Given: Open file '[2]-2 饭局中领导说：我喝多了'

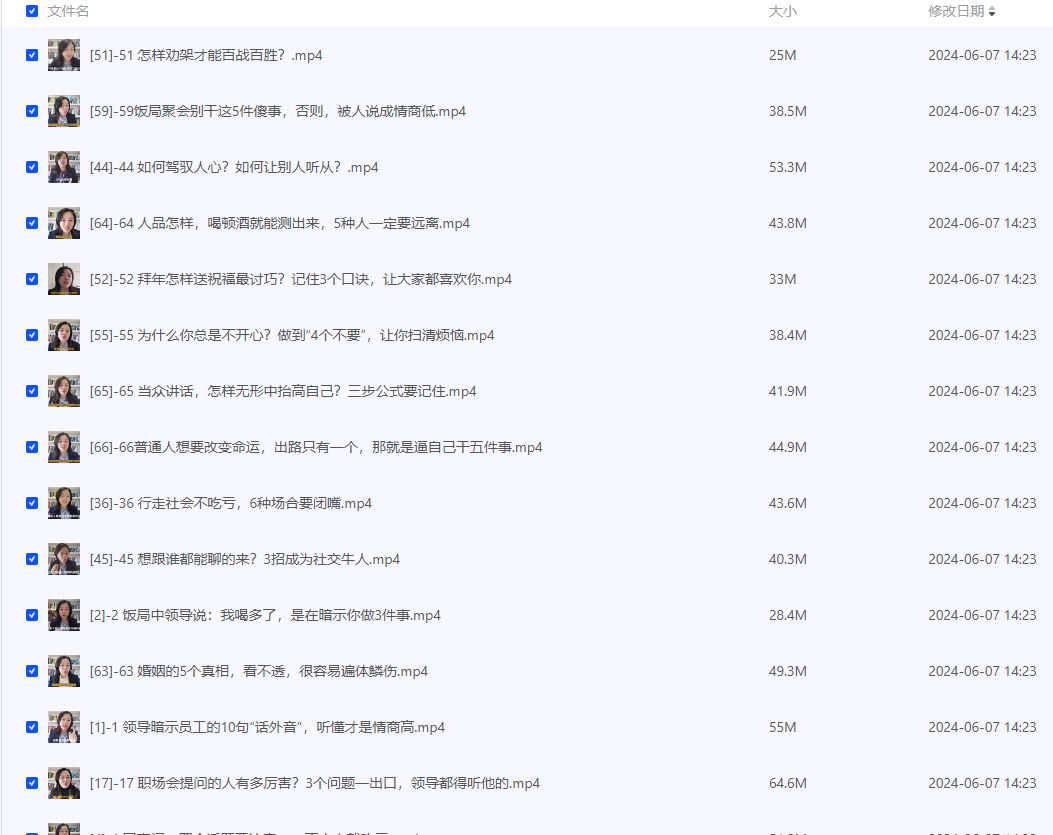Looking at the screenshot, I should coord(265,615).
